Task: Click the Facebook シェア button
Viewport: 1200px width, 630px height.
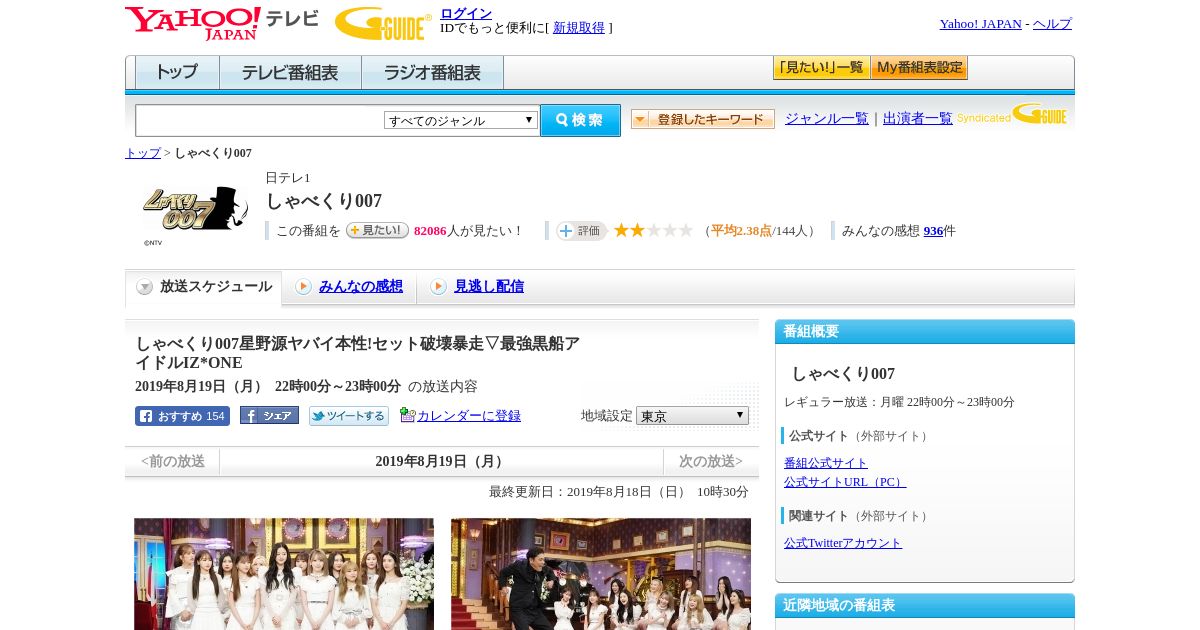Action: click(269, 415)
